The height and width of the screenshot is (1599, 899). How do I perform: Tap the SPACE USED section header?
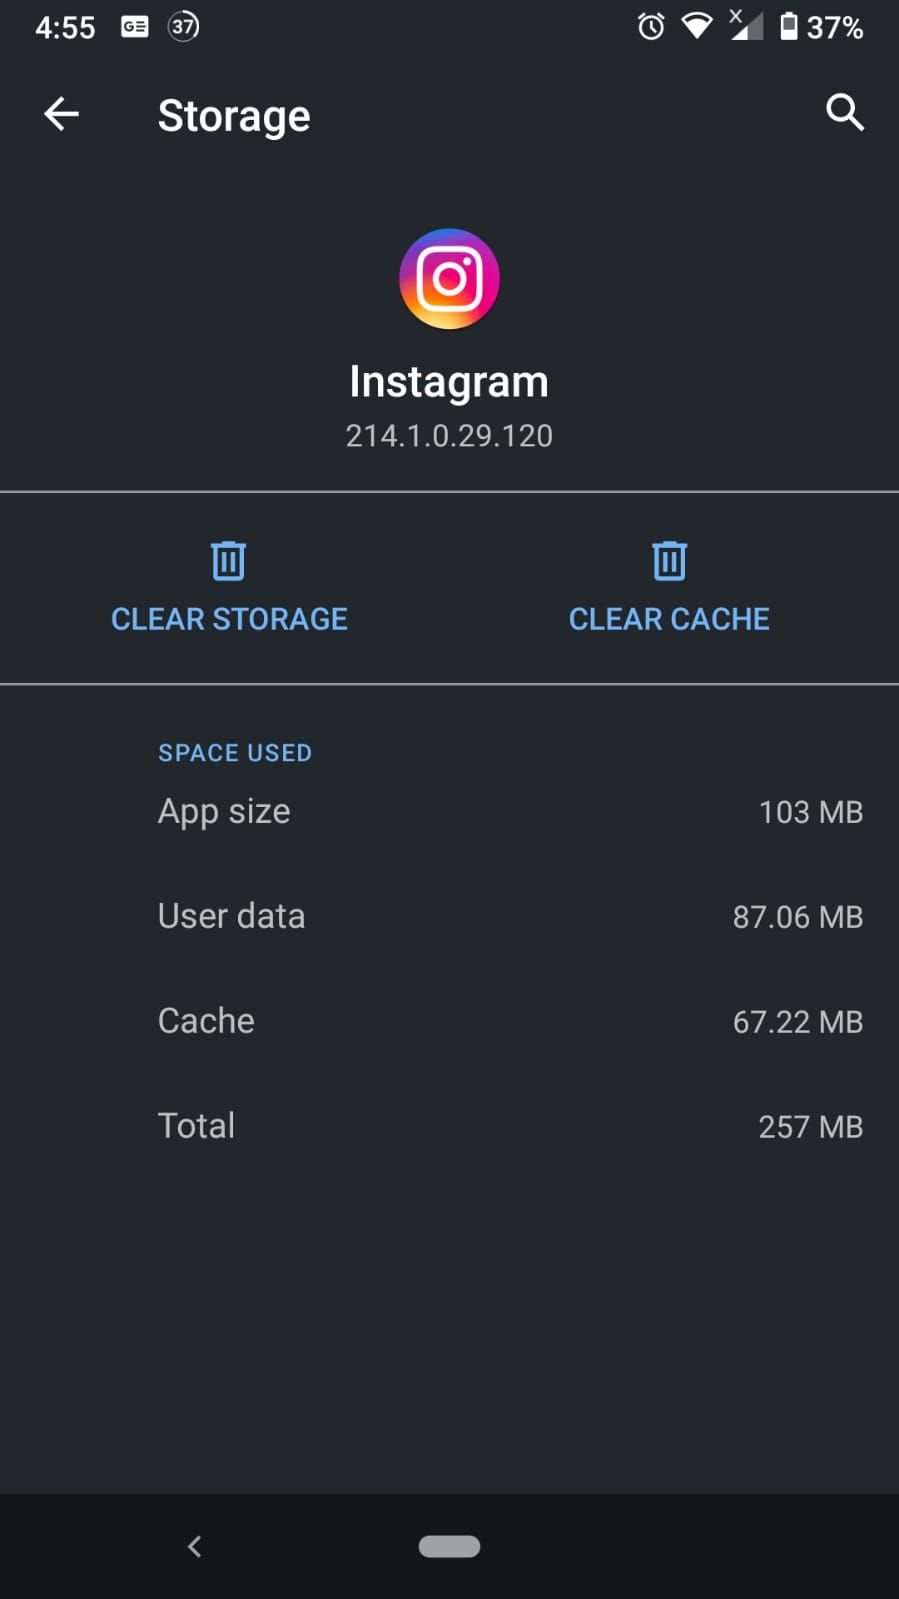tap(234, 752)
